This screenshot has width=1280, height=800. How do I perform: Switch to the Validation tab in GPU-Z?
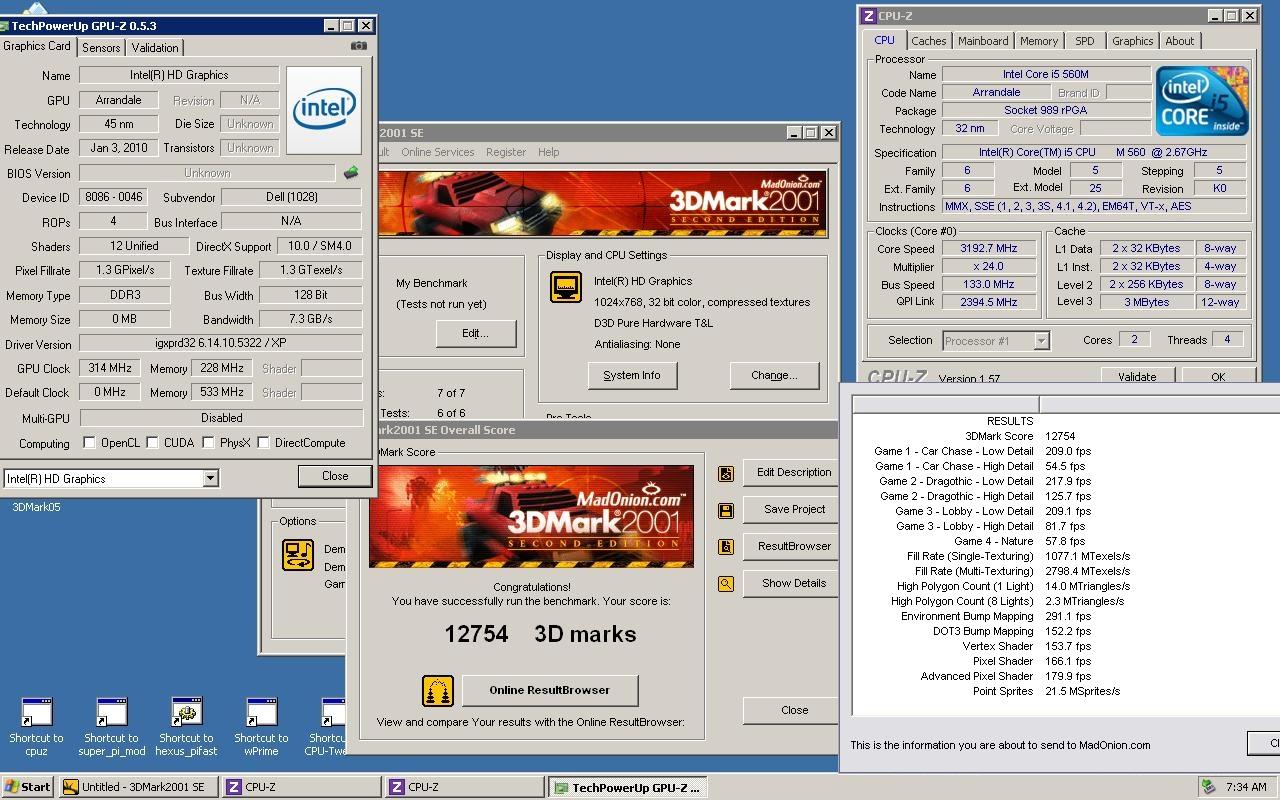155,47
